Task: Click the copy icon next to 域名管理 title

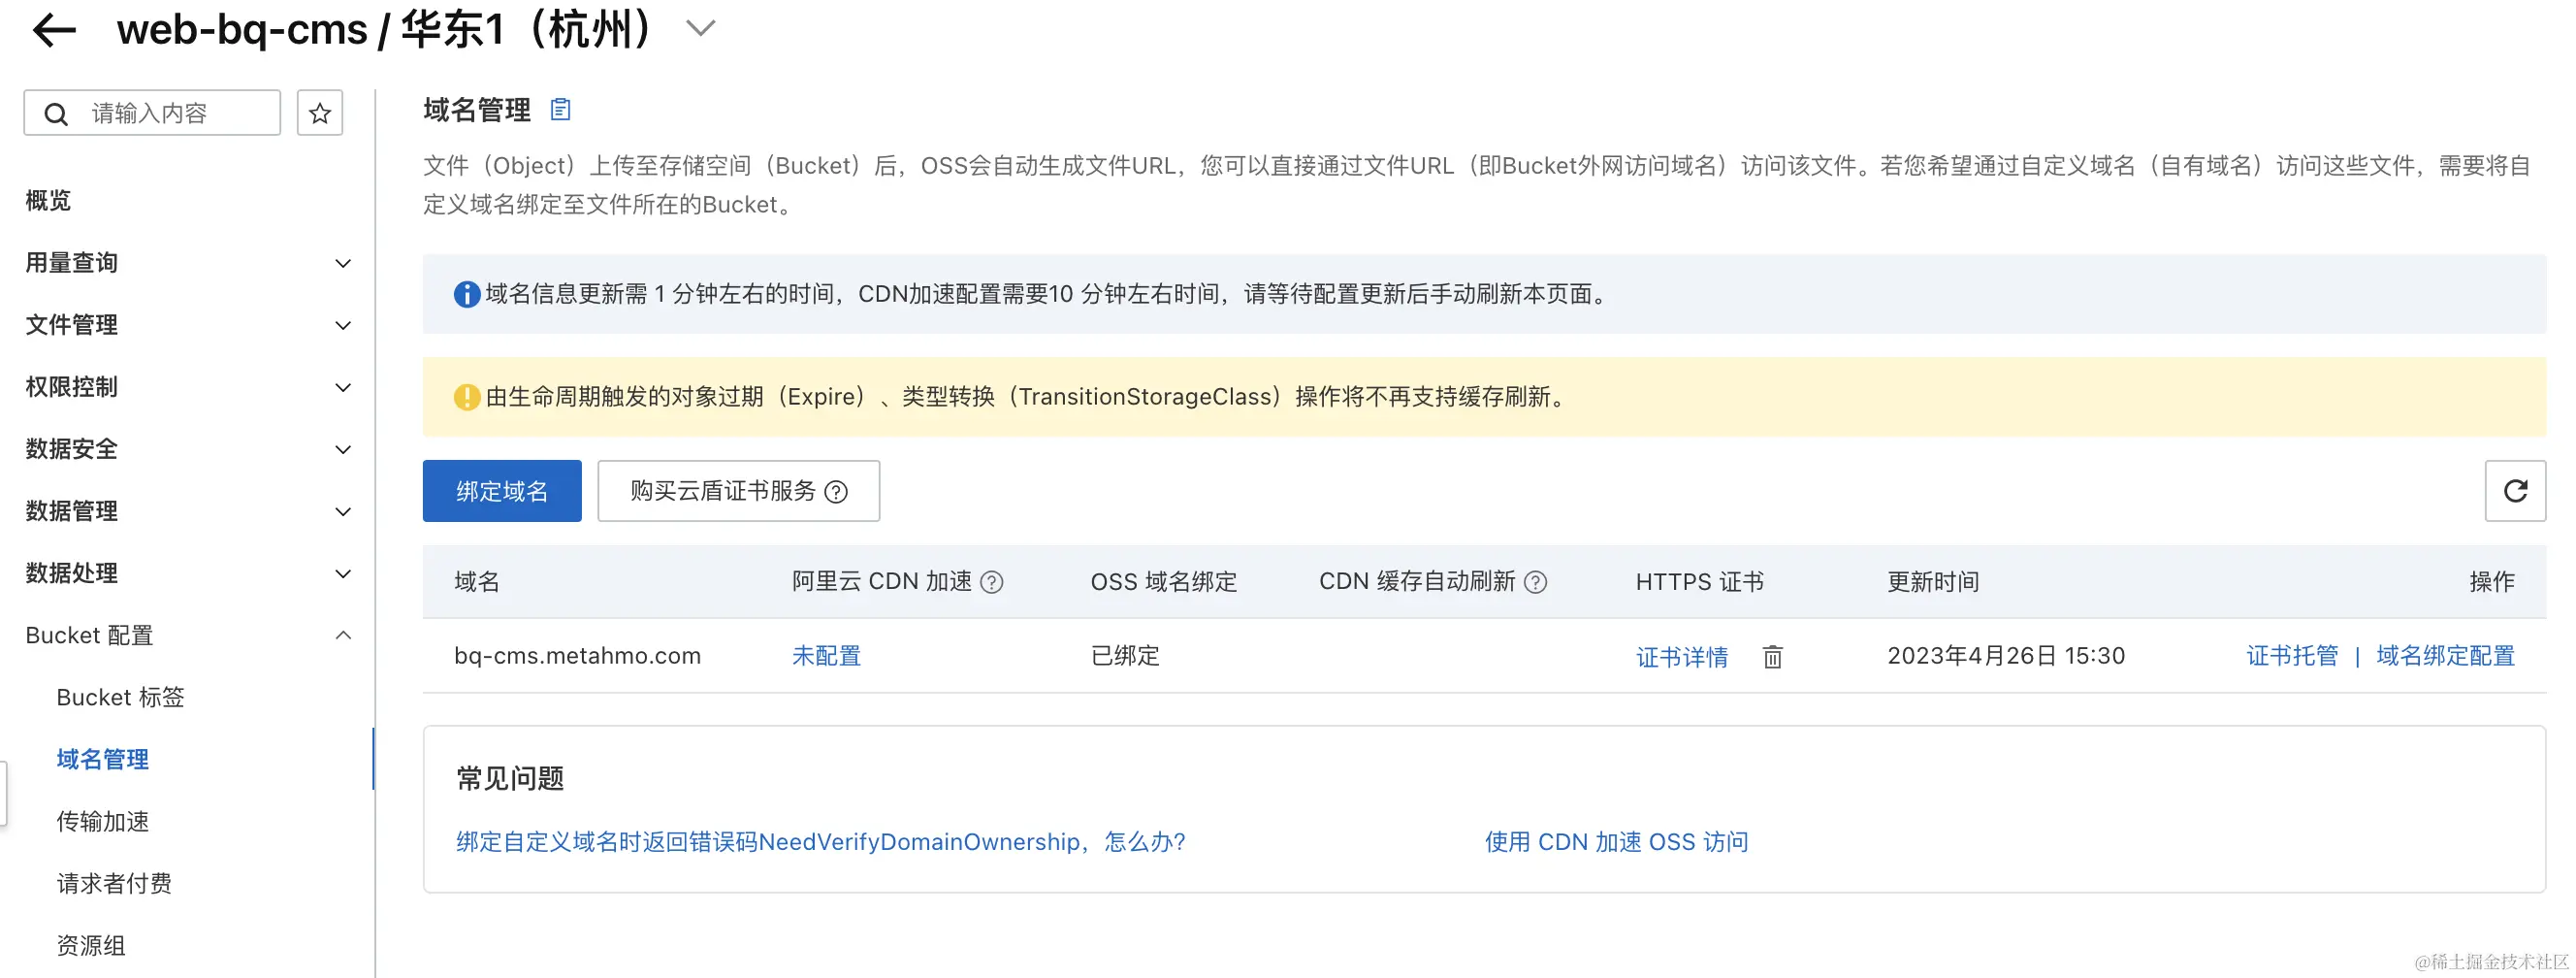Action: coord(560,110)
